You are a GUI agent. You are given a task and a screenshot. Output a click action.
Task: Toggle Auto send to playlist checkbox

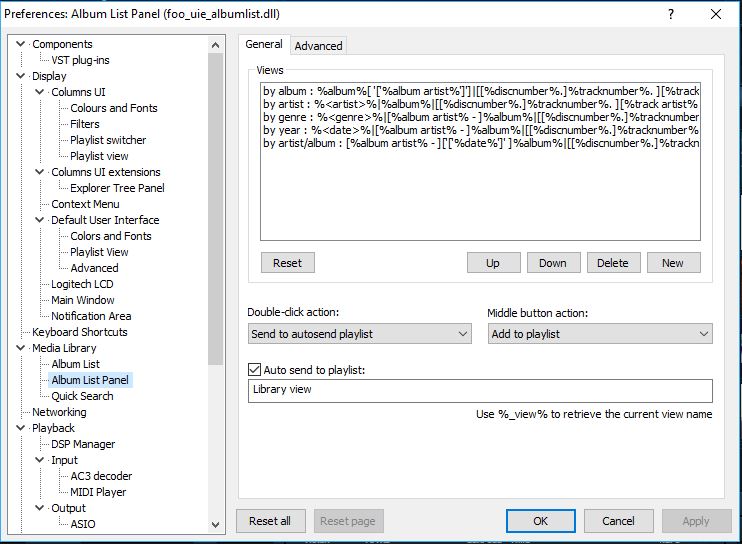(255, 370)
